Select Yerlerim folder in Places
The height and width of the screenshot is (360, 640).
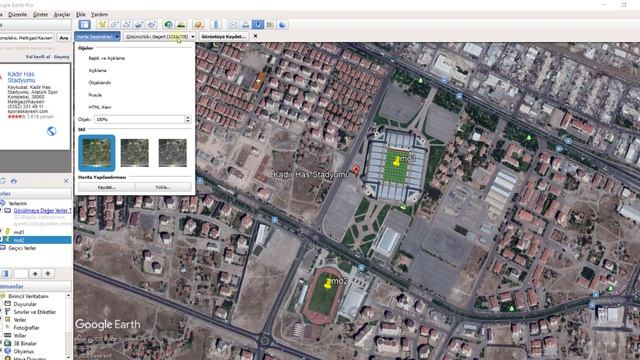point(18,203)
